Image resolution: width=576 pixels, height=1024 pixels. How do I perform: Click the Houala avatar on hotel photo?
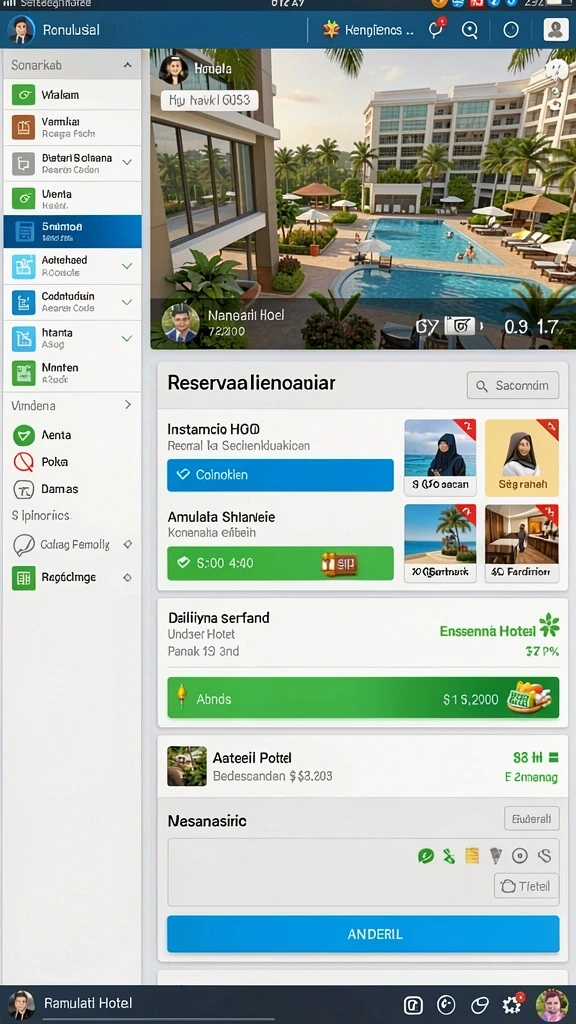coord(174,70)
